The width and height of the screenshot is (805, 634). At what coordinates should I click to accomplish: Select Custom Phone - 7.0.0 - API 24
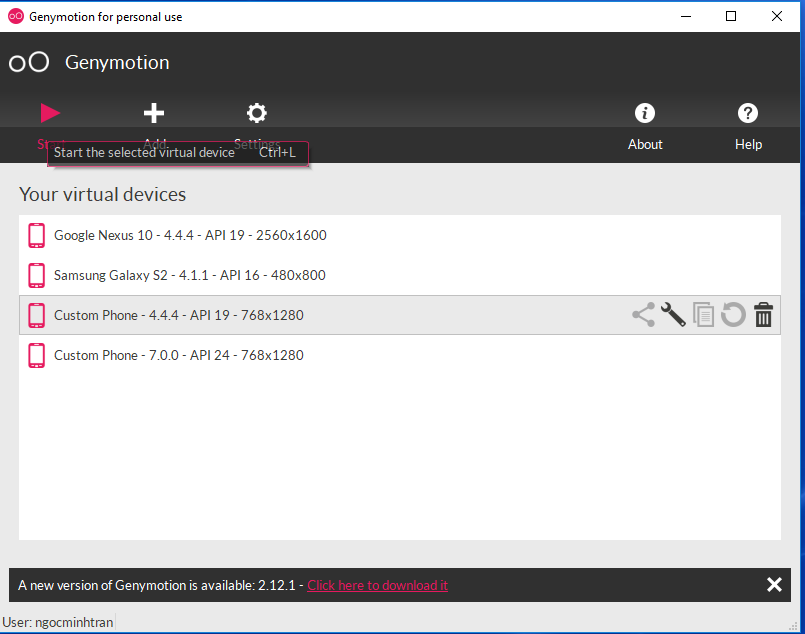[400, 355]
